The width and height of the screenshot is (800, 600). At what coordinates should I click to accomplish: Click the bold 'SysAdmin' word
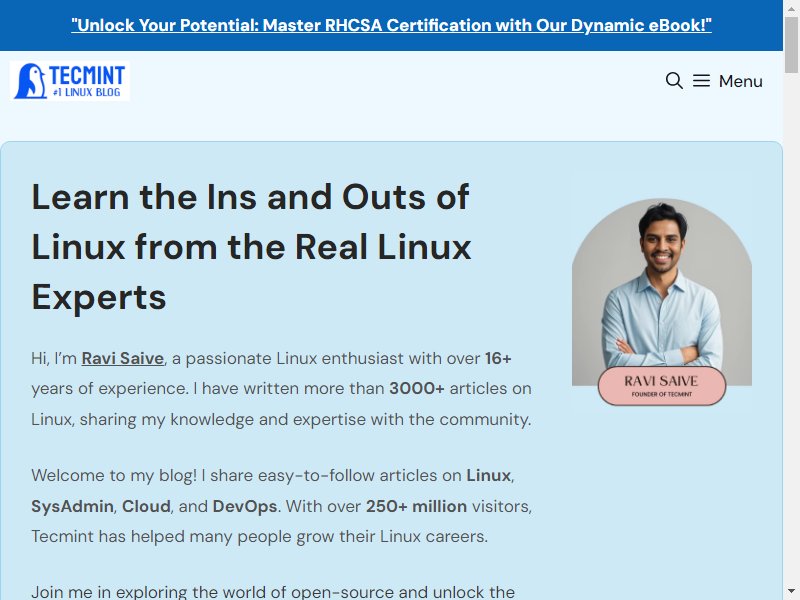click(72, 506)
